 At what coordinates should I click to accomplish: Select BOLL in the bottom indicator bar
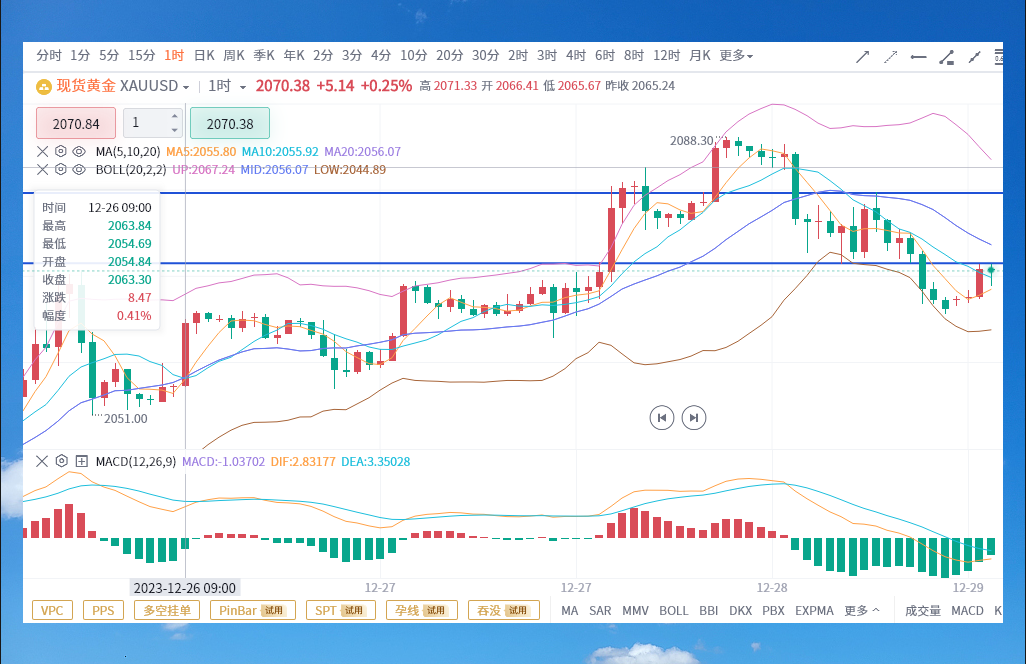pyautogui.click(x=673, y=610)
